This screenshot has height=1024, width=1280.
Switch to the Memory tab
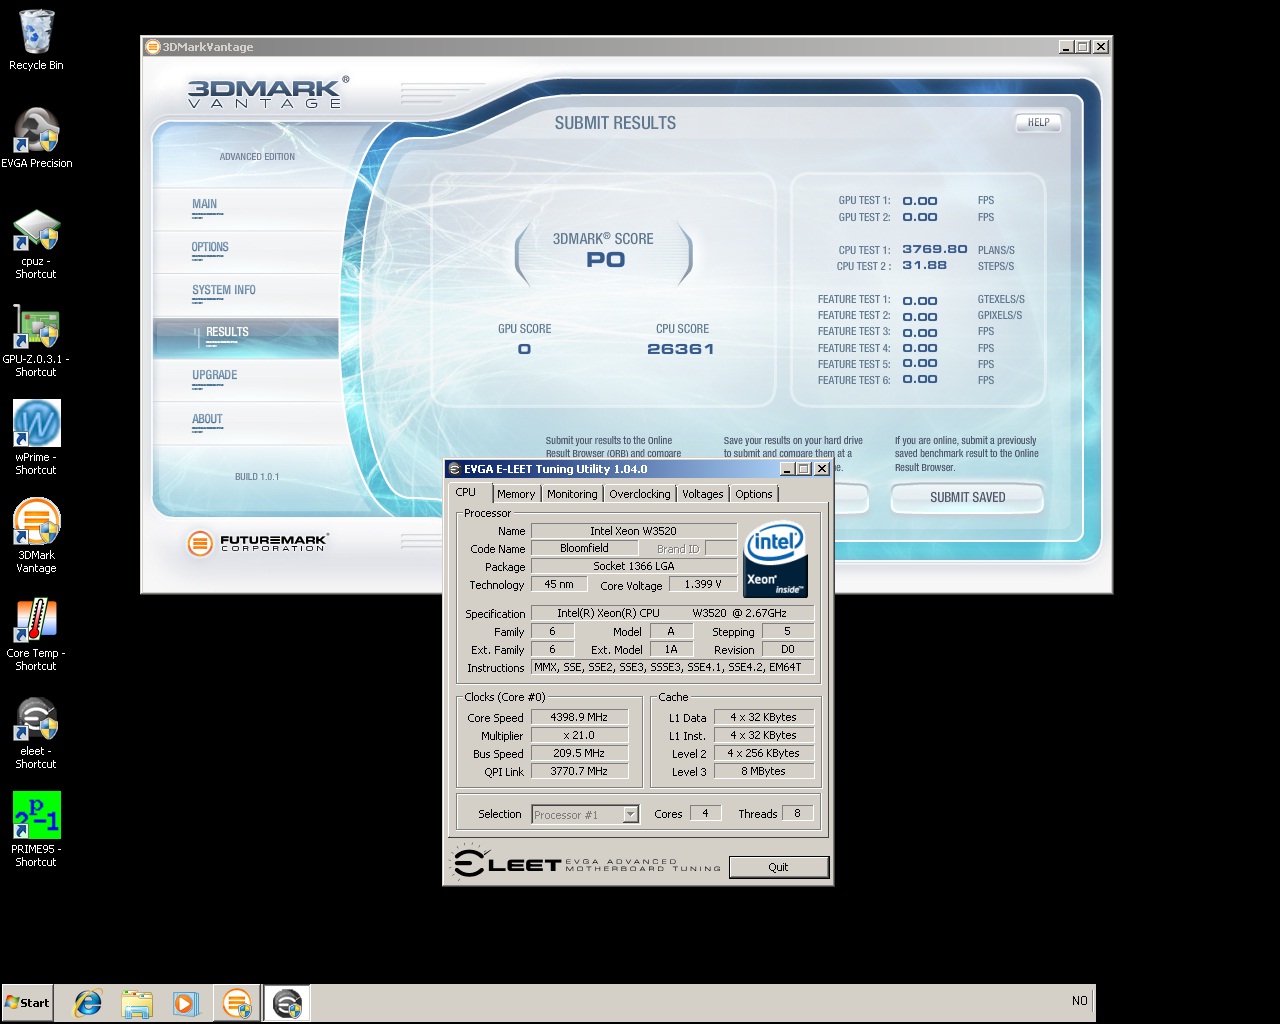pyautogui.click(x=516, y=494)
